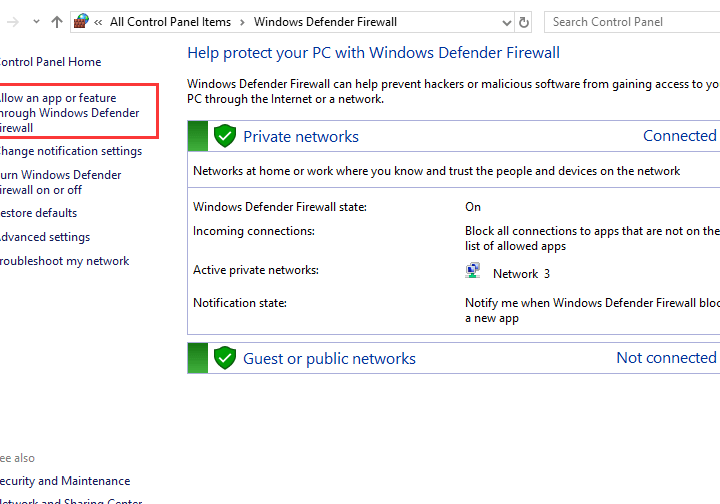Click the Incoming connections label

(253, 231)
